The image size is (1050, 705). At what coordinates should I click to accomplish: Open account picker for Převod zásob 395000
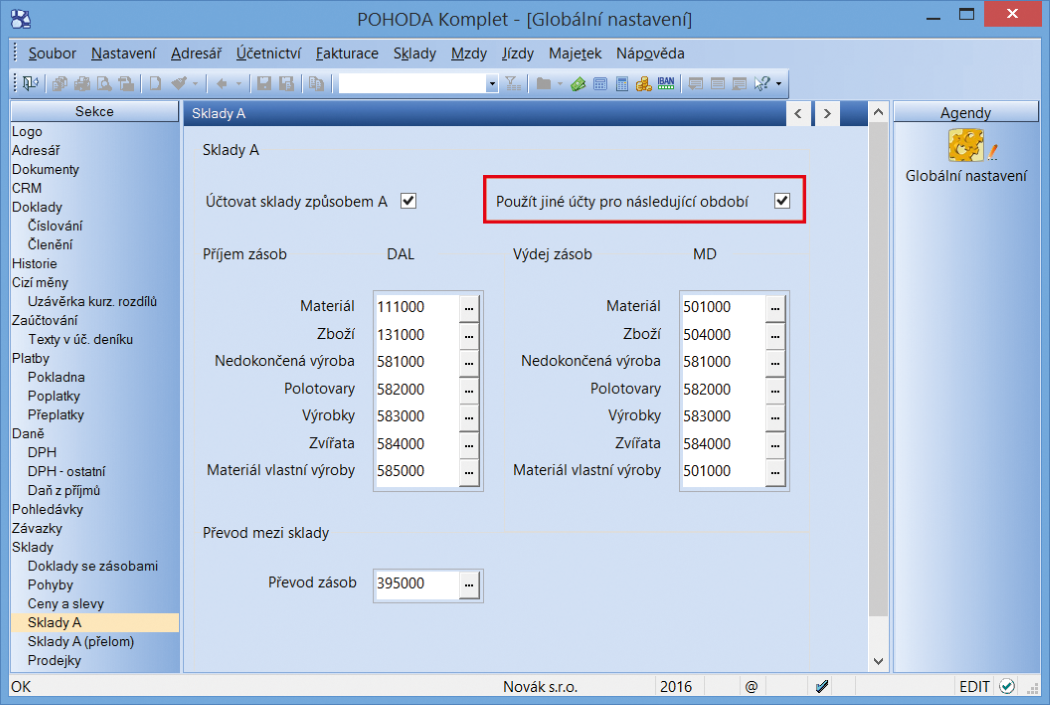coord(469,584)
